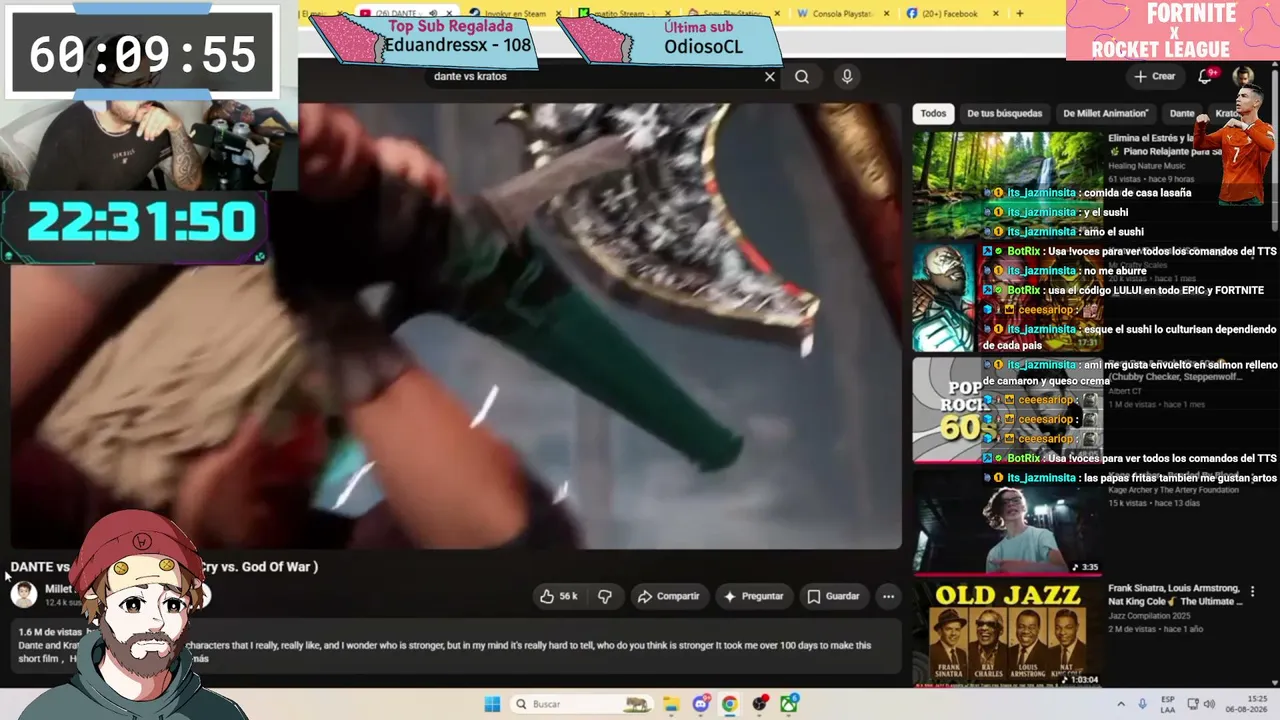Select the Todos filter chip
This screenshot has height=720, width=1280.
pos(933,114)
